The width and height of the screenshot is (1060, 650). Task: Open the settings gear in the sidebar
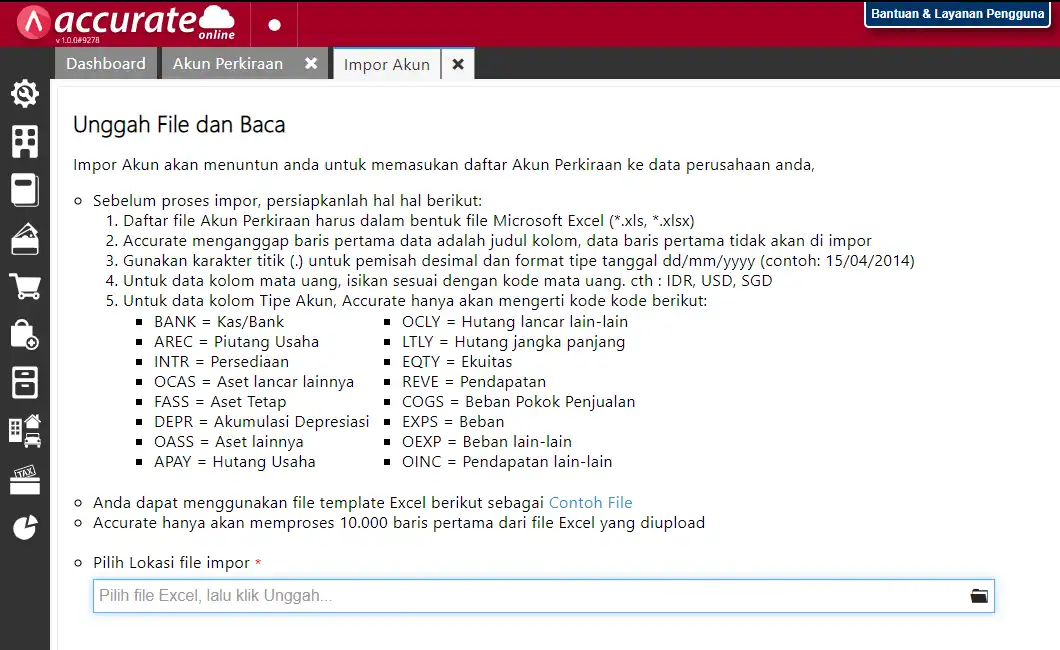[25, 94]
